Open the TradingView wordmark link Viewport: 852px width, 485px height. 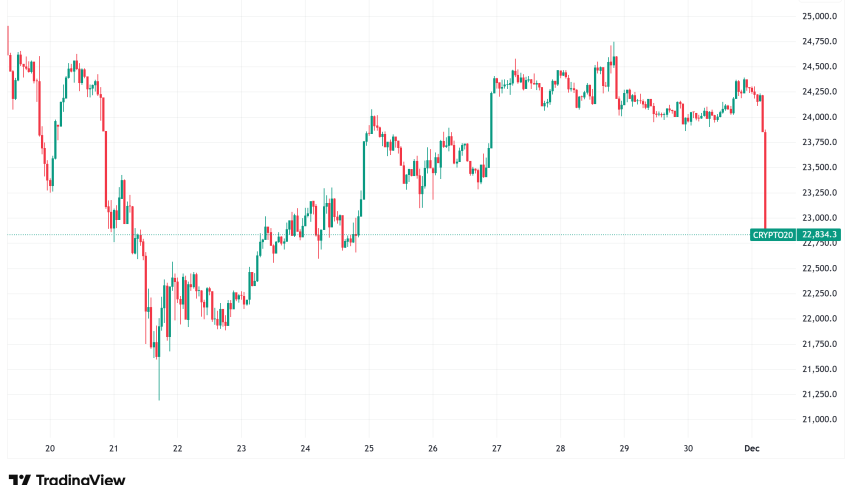[82, 479]
